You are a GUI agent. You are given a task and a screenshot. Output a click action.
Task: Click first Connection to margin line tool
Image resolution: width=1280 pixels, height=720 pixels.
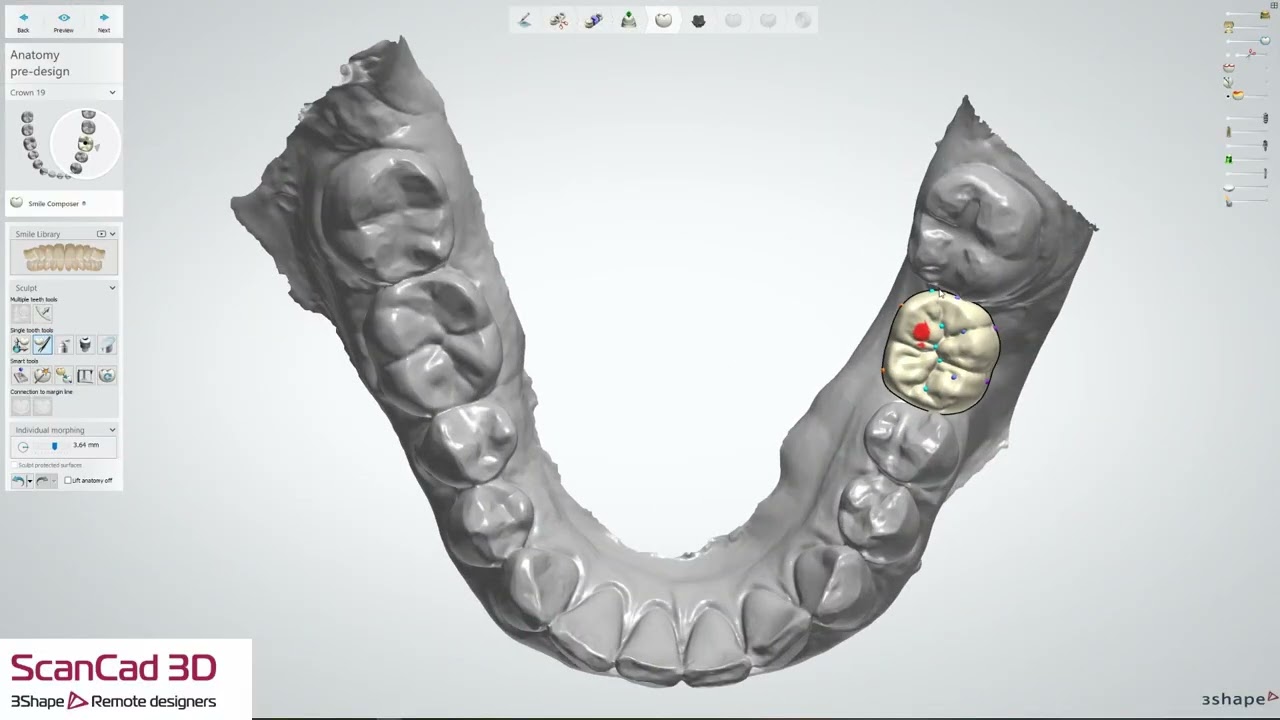21,406
